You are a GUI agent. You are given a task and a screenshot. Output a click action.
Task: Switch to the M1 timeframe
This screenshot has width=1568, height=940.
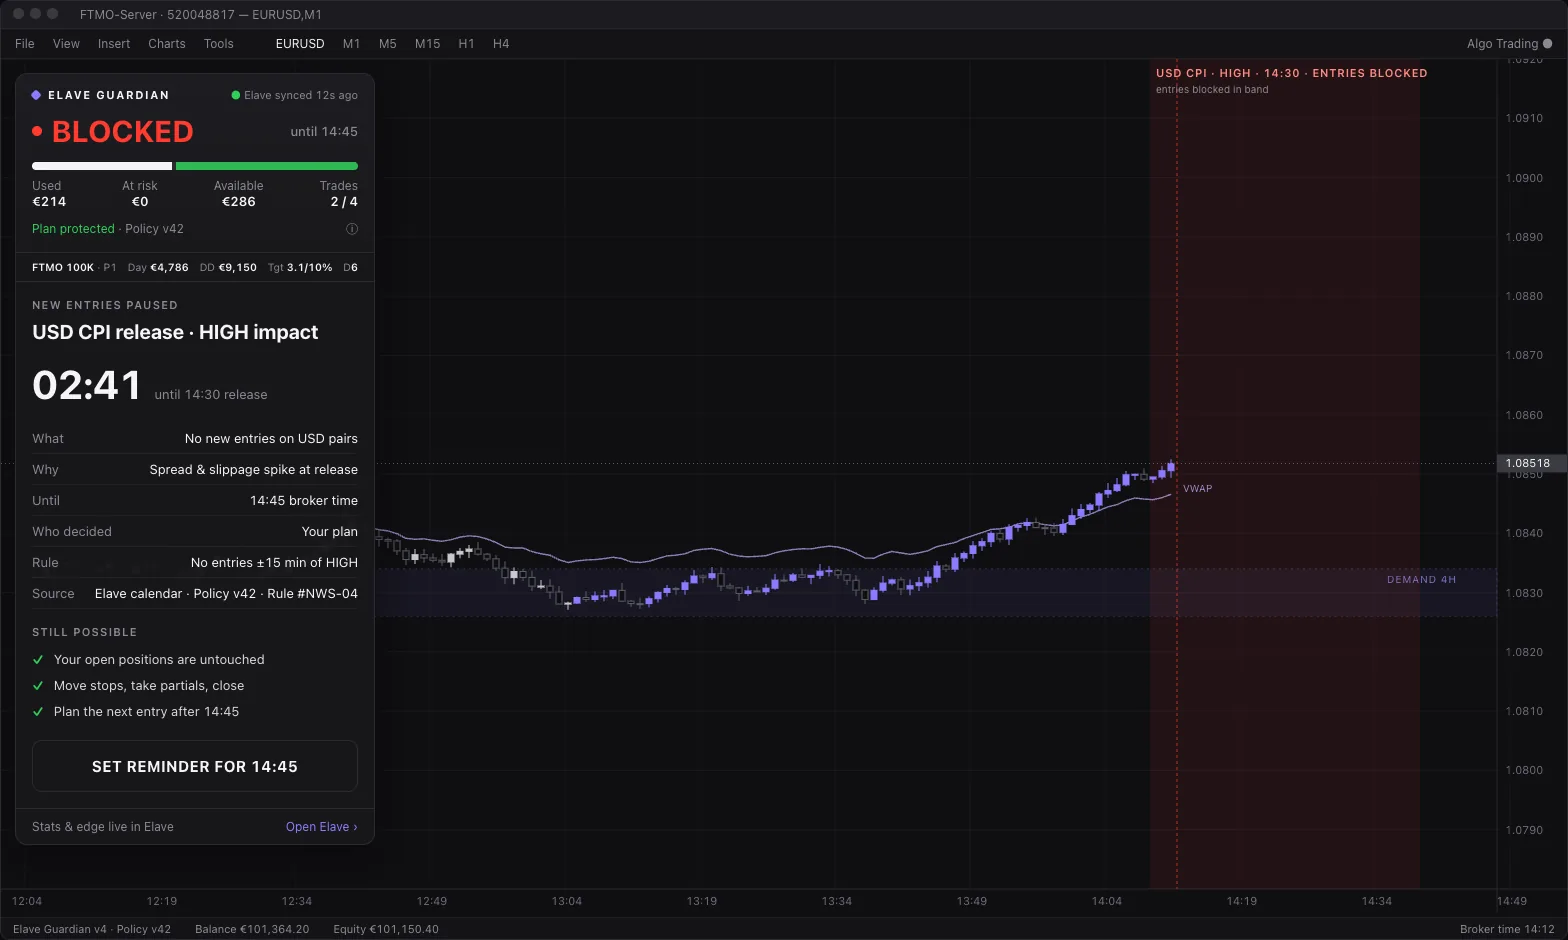coord(351,44)
